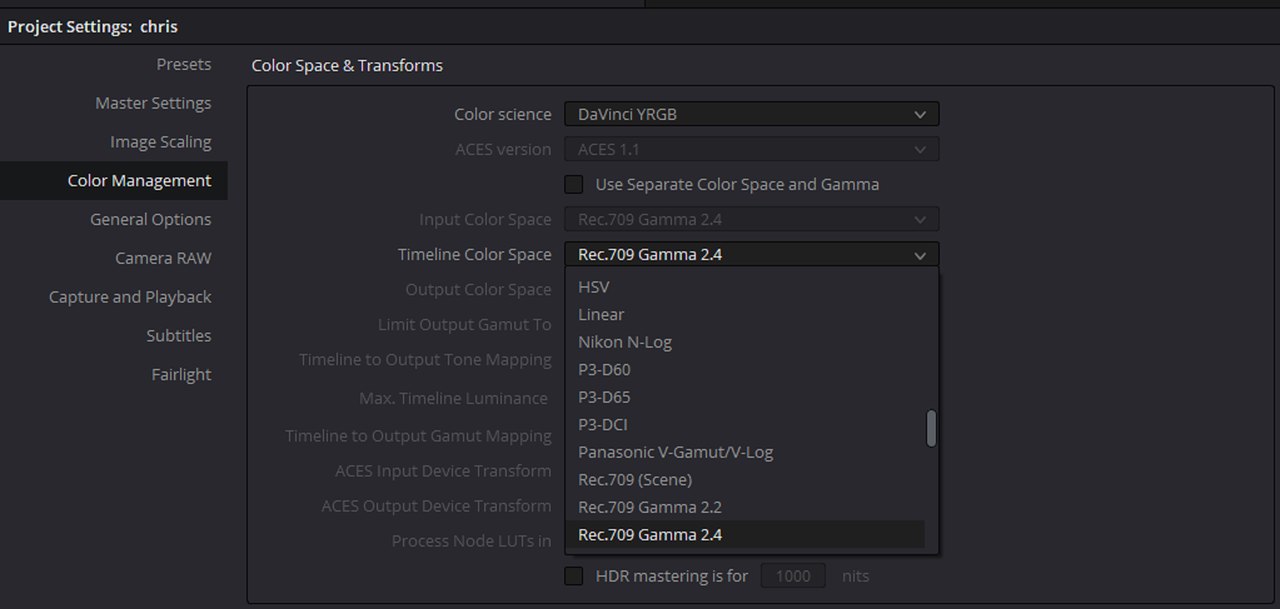The width and height of the screenshot is (1280, 609).
Task: Choose HSV from the color space list
Action: click(x=745, y=287)
